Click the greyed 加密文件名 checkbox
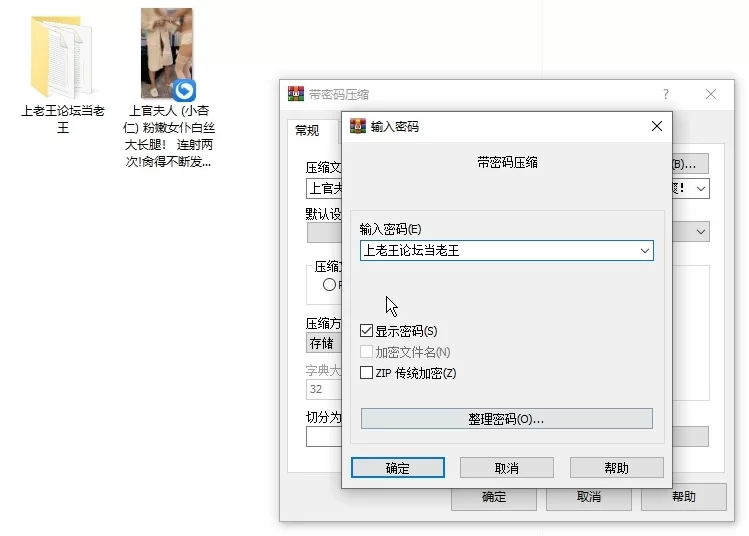The height and width of the screenshot is (536, 749). coord(366,352)
